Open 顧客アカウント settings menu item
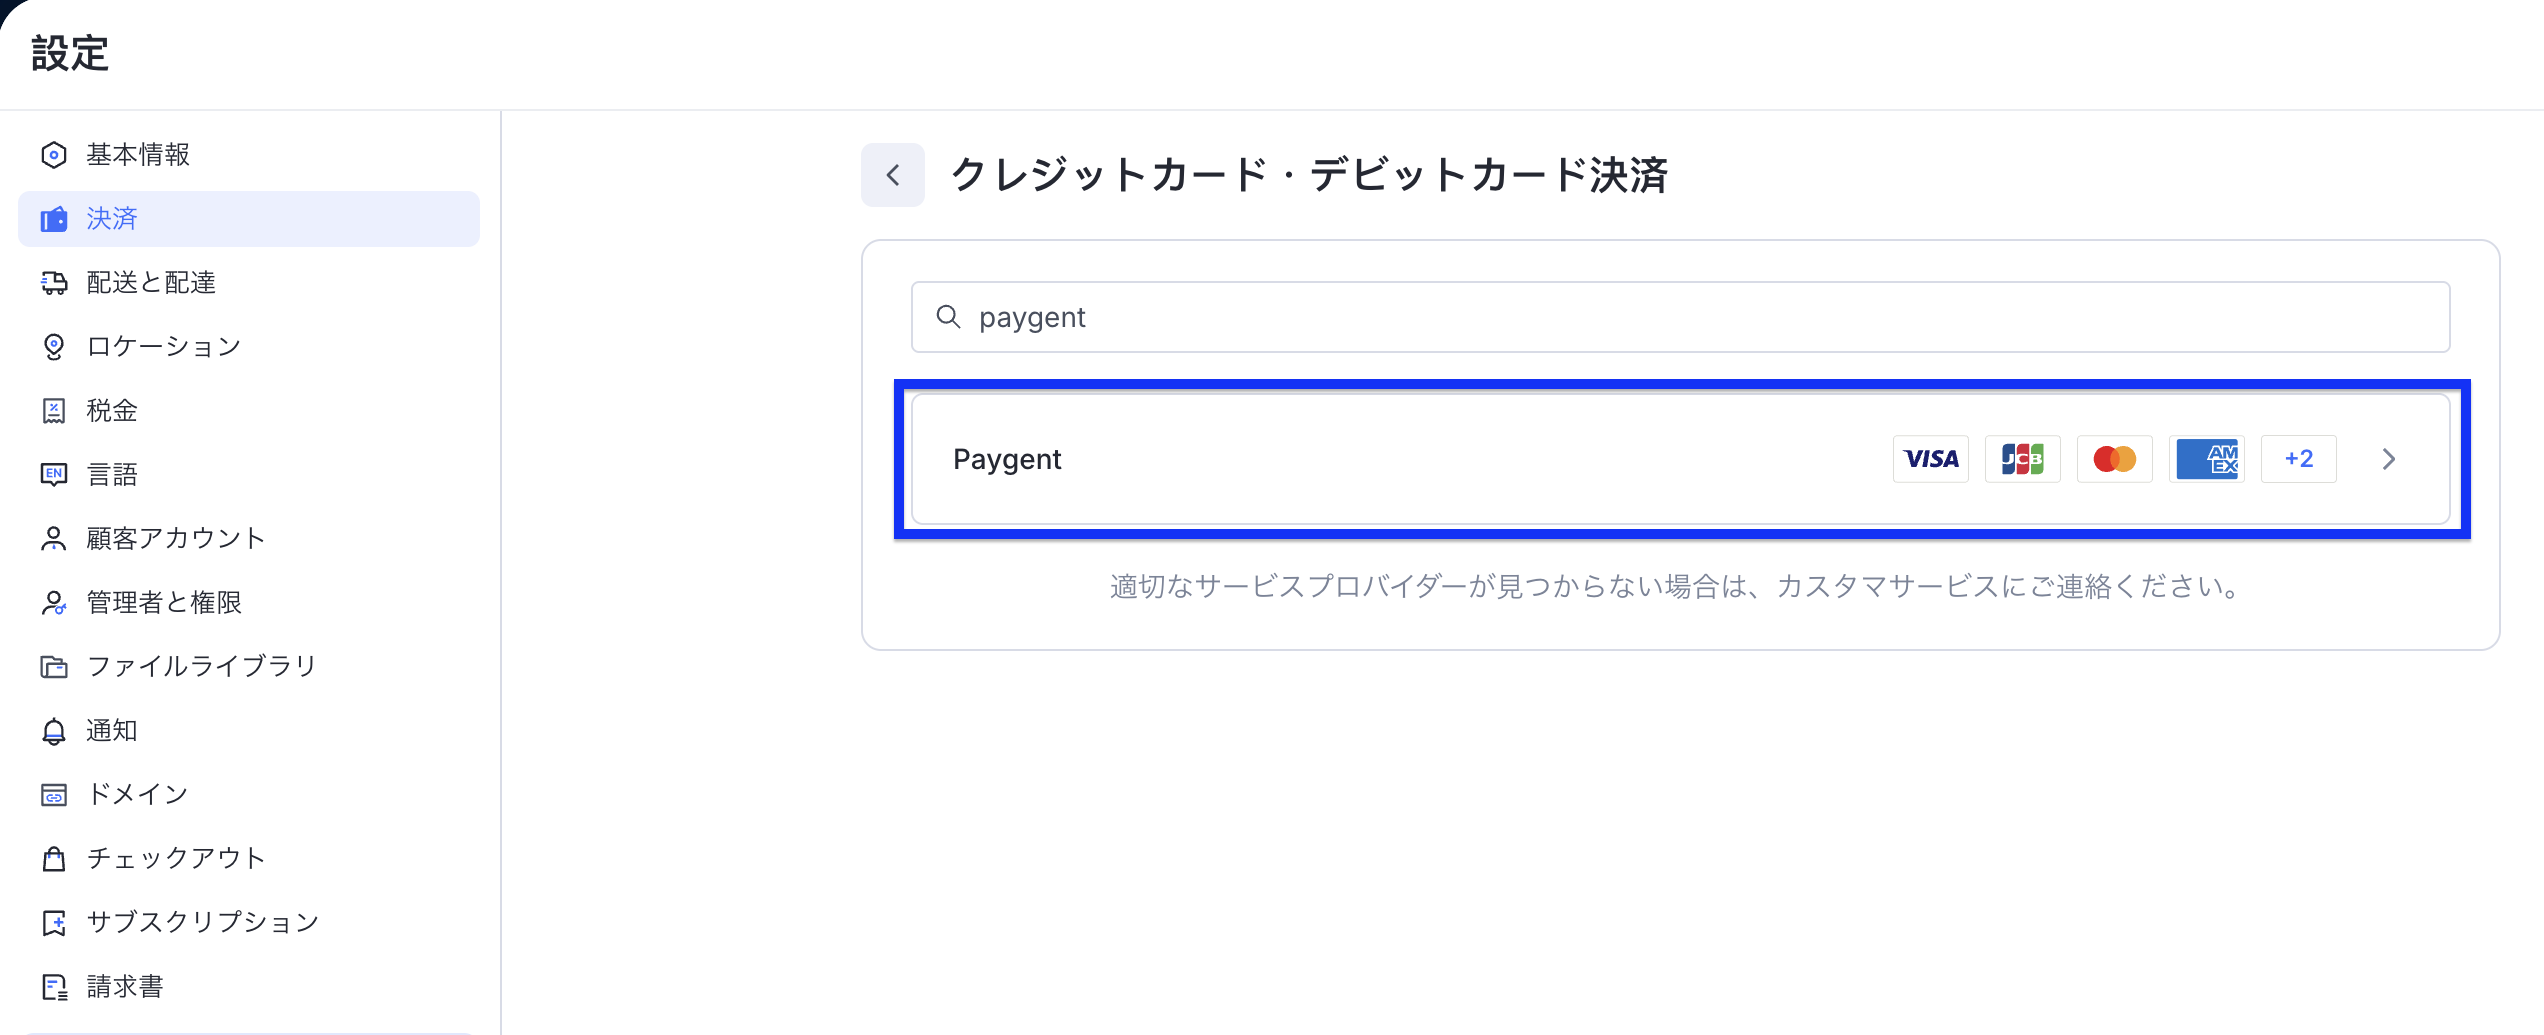The image size is (2544, 1035). (x=175, y=539)
